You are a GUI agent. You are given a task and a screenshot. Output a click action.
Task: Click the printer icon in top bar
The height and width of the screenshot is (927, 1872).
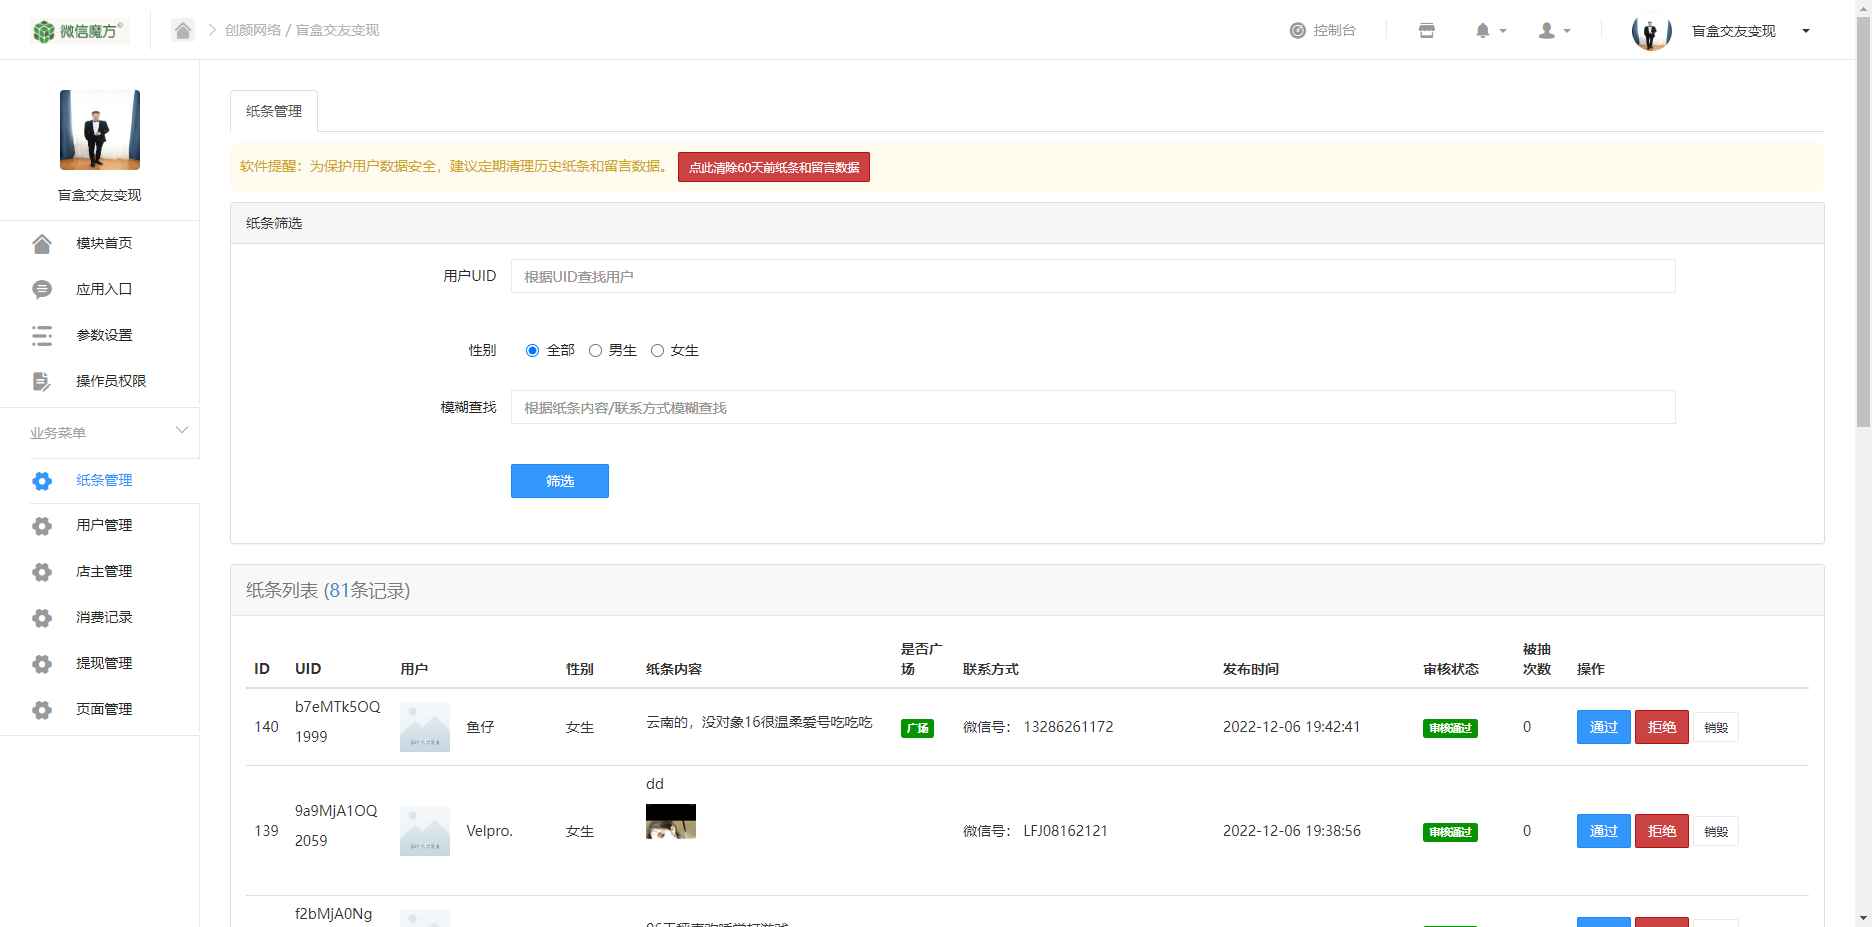[x=1425, y=30]
